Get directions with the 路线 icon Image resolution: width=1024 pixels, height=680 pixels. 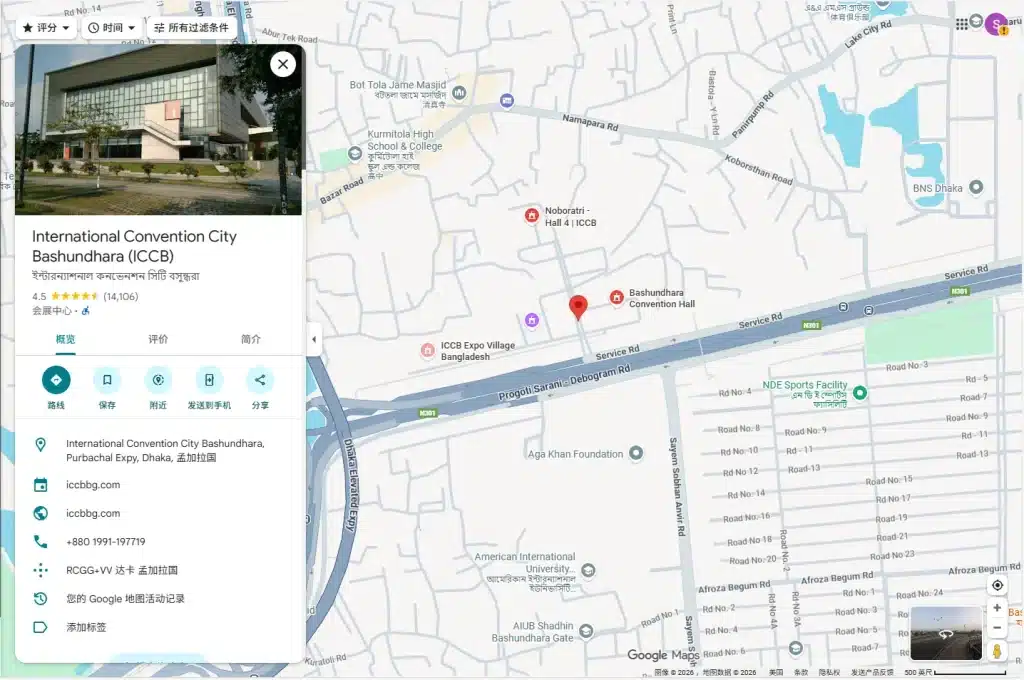pyautogui.click(x=56, y=380)
